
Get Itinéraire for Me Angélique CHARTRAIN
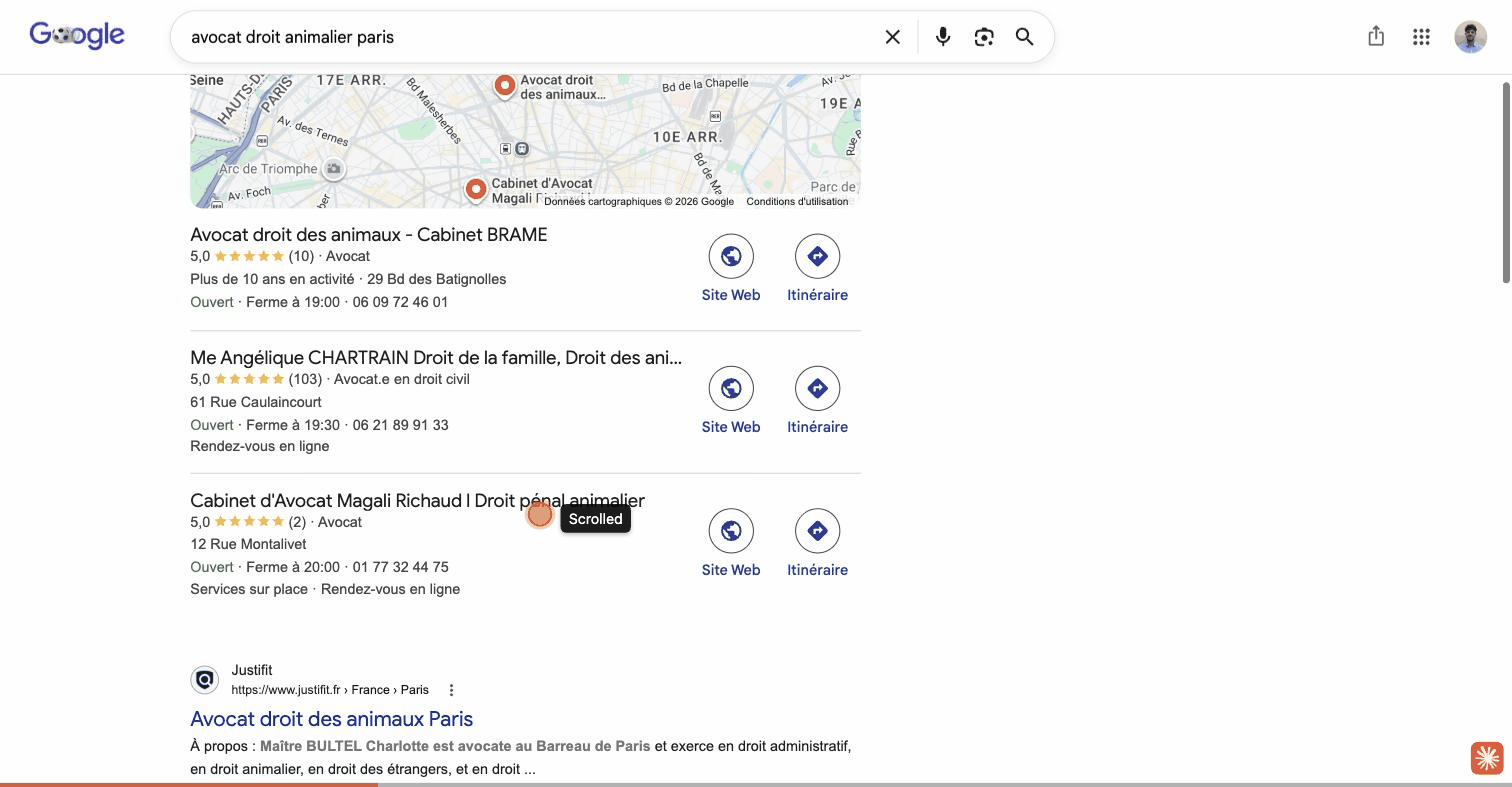point(817,401)
